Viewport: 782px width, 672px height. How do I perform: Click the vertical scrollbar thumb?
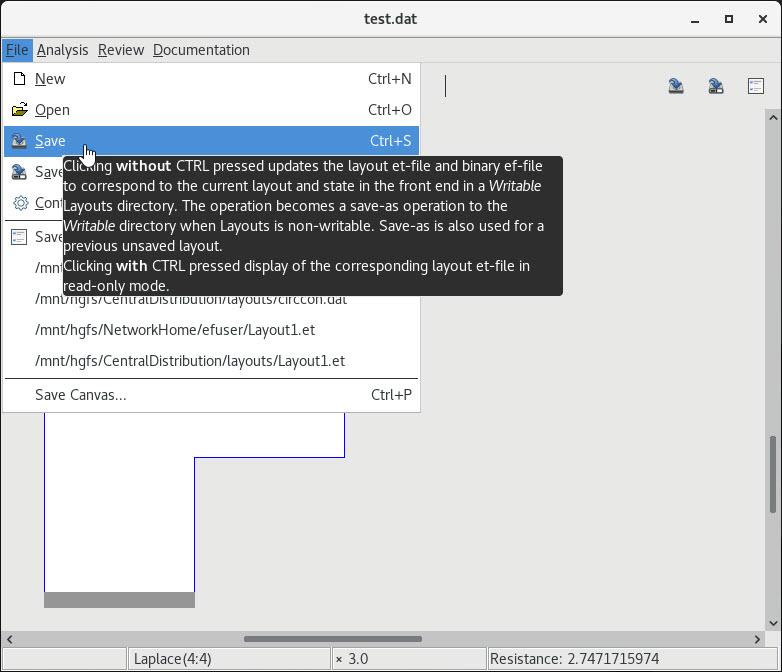click(x=773, y=475)
